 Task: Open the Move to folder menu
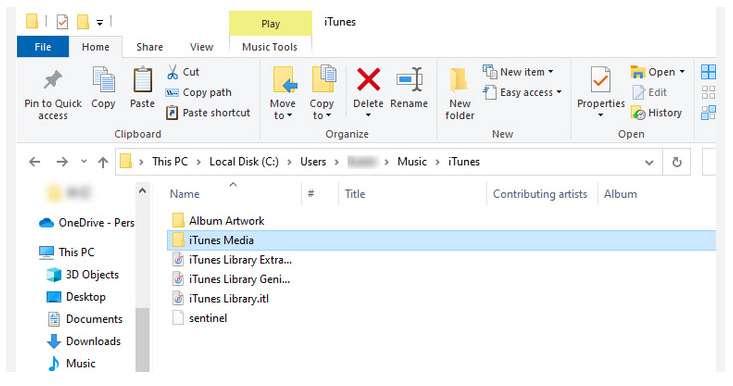pyautogui.click(x=283, y=93)
